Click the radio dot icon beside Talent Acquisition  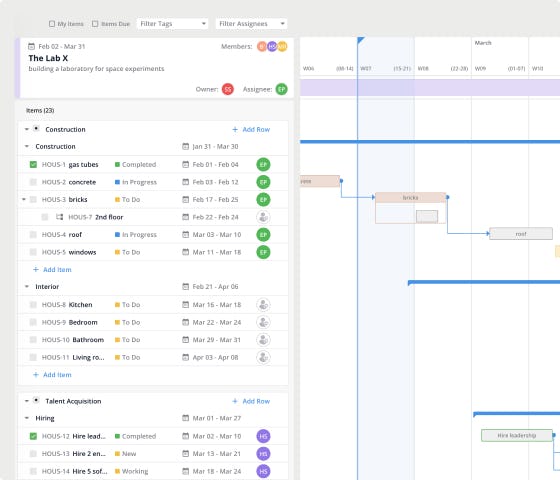pos(36,400)
